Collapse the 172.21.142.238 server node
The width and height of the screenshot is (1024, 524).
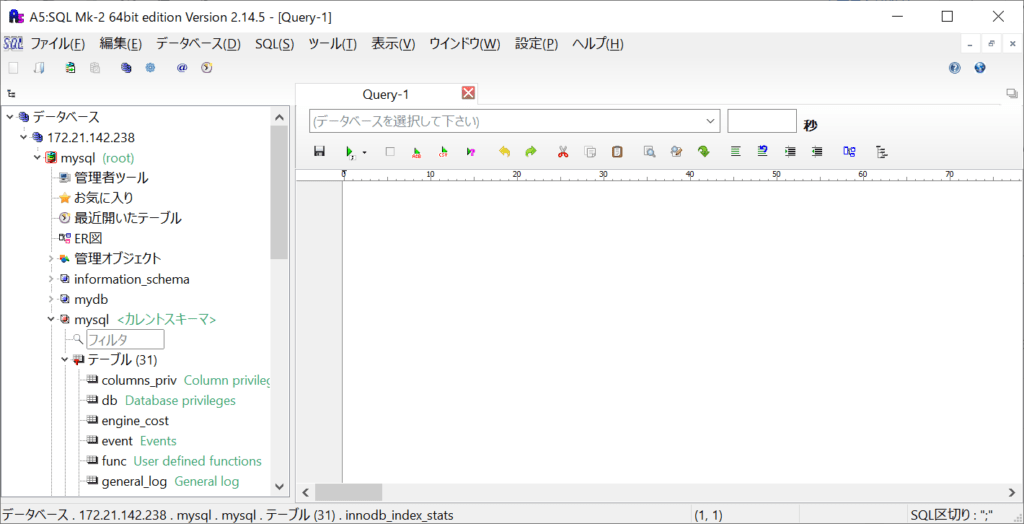click(x=24, y=137)
